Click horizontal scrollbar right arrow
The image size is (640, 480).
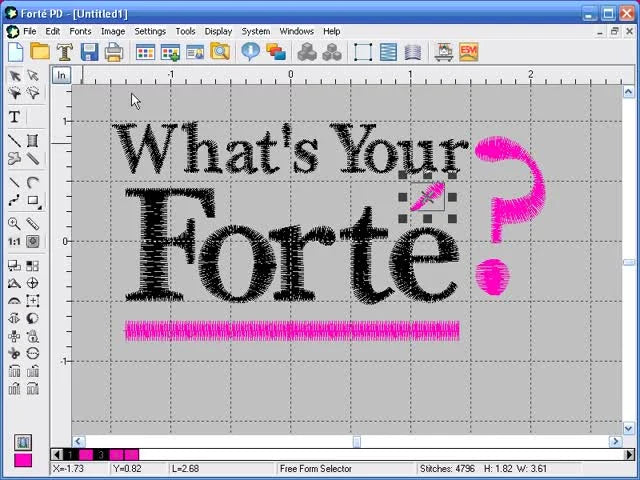click(x=615, y=442)
